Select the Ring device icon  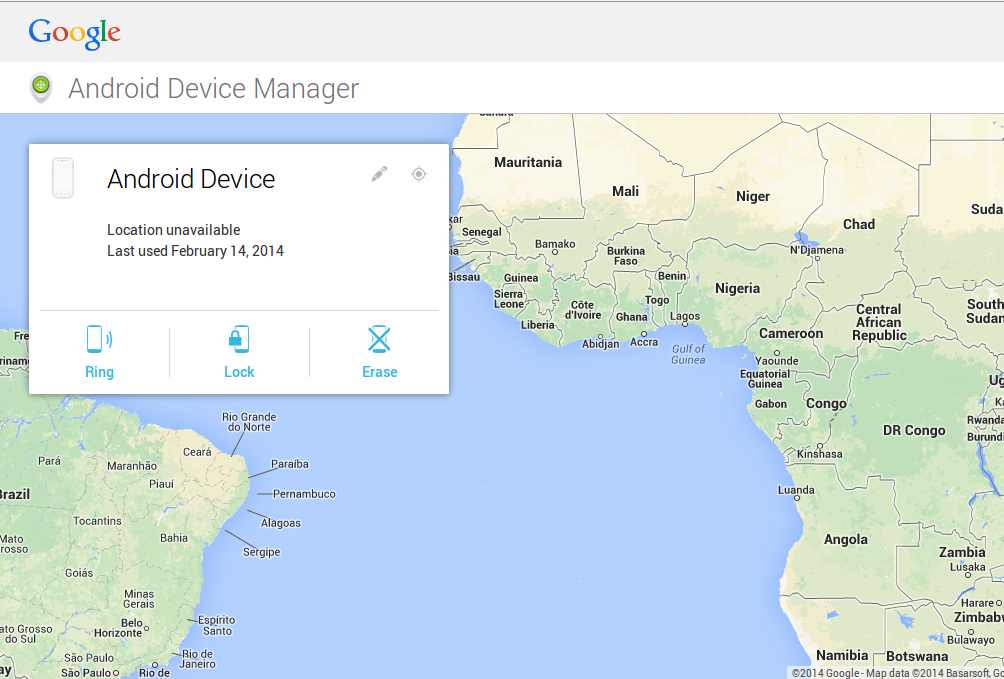pyautogui.click(x=99, y=340)
